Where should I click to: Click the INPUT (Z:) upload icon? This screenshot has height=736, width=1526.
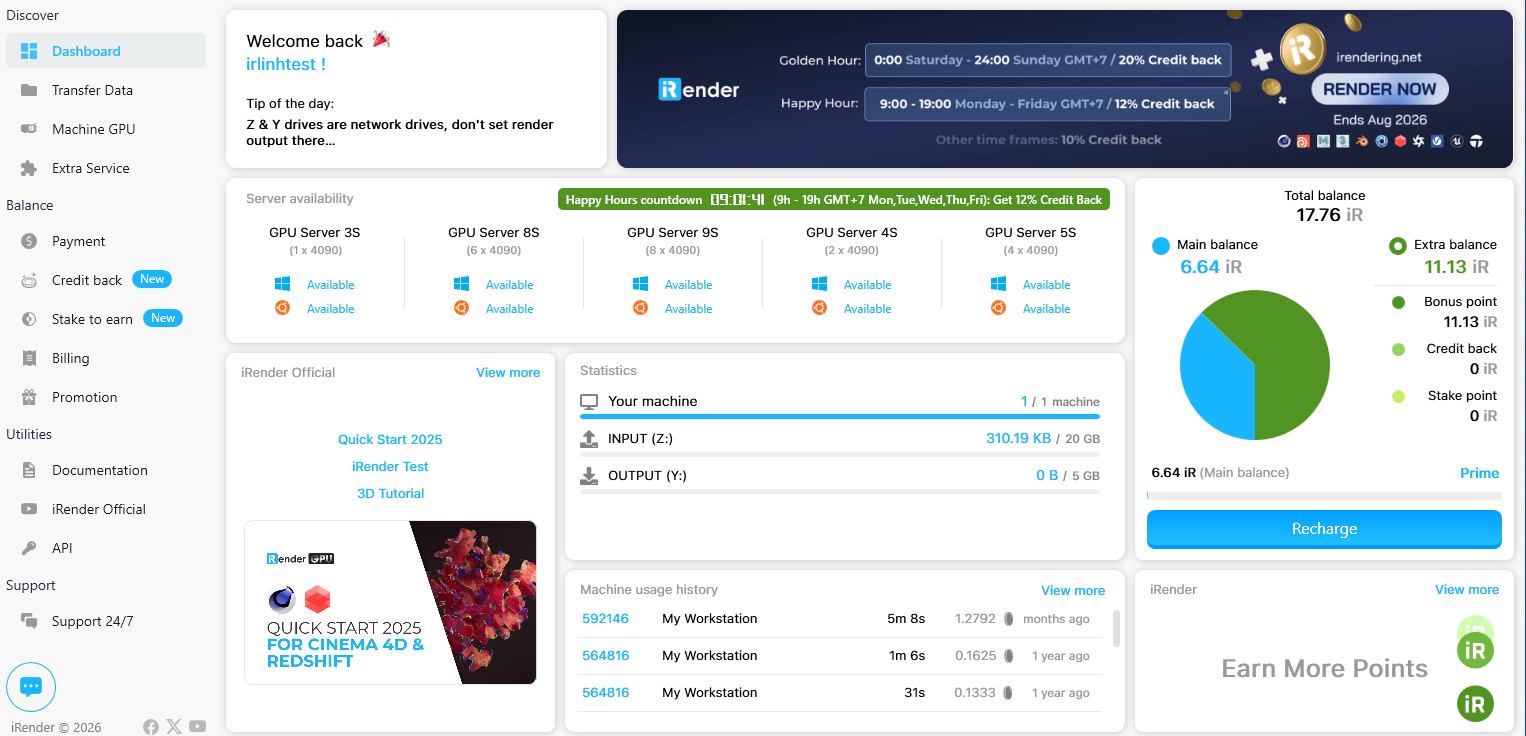pyautogui.click(x=589, y=438)
